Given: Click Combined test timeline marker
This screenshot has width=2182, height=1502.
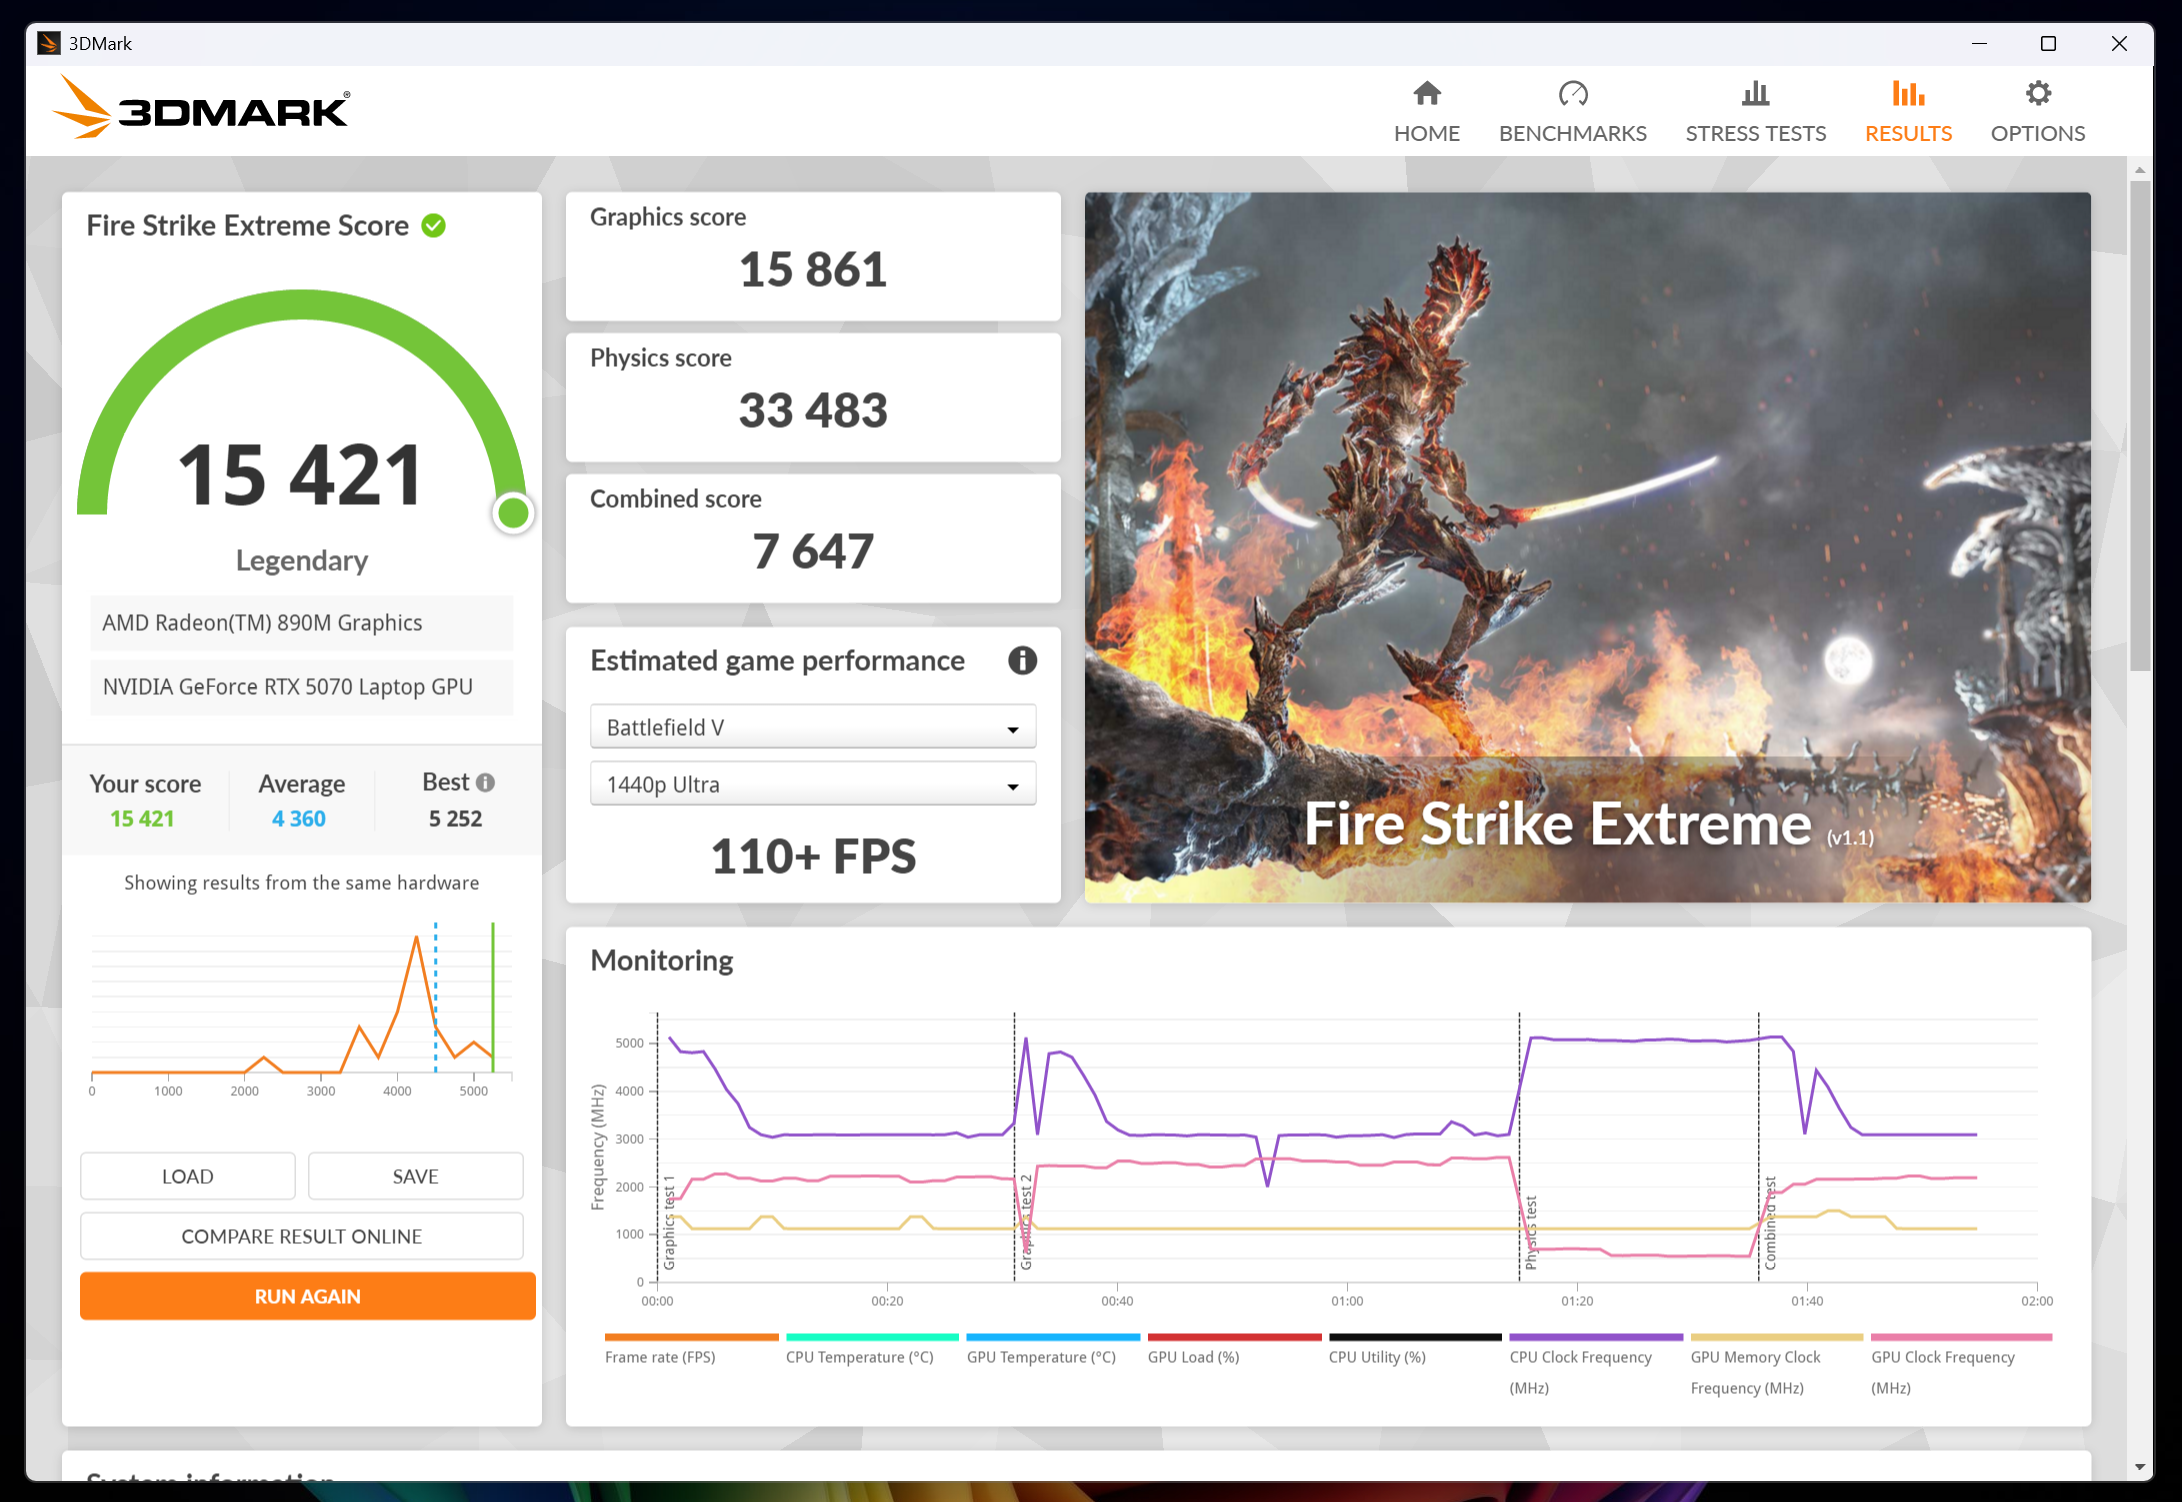Looking at the screenshot, I should tap(1771, 1222).
